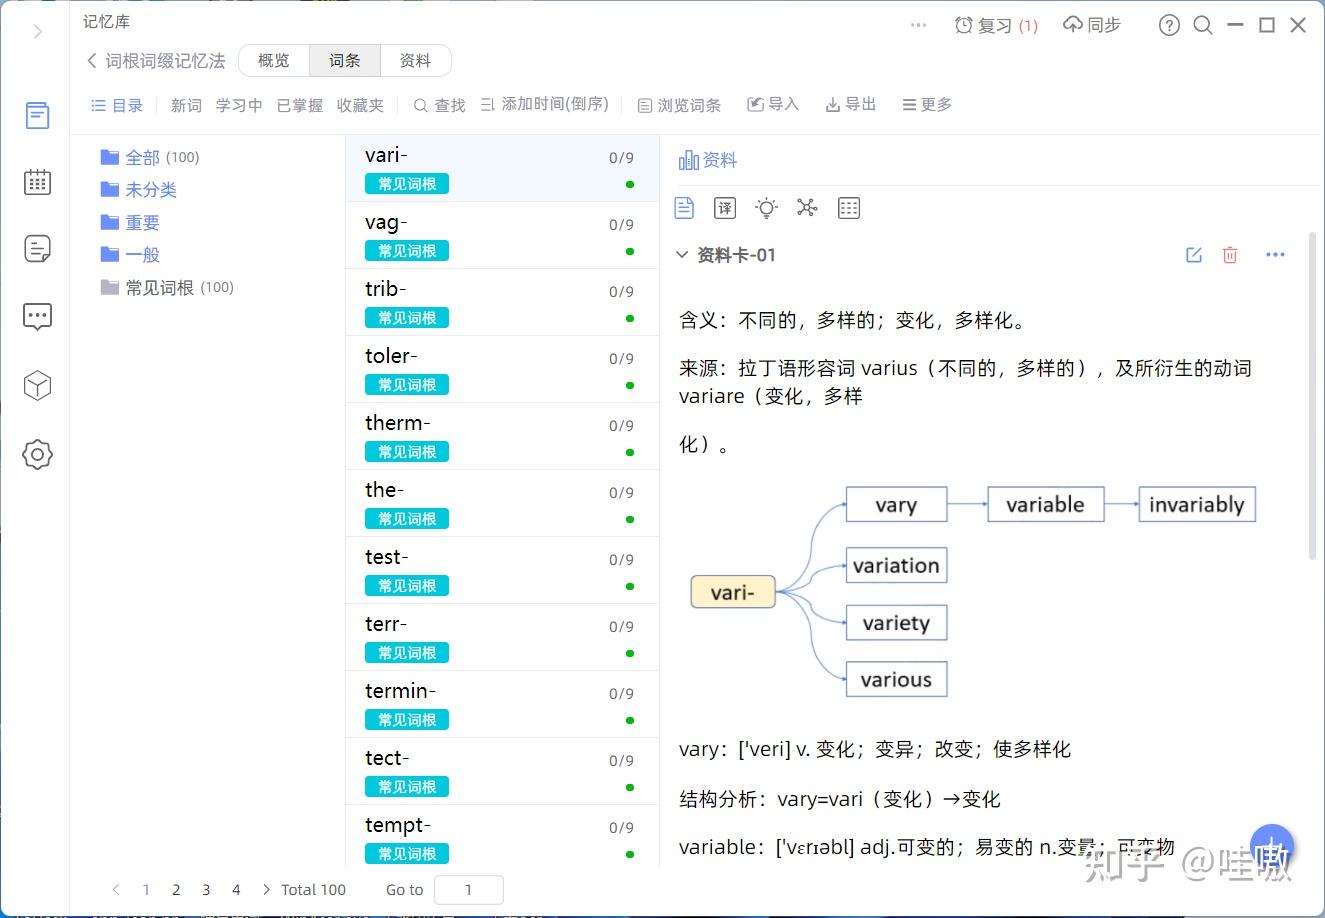Filter by 已掌握

tap(300, 105)
